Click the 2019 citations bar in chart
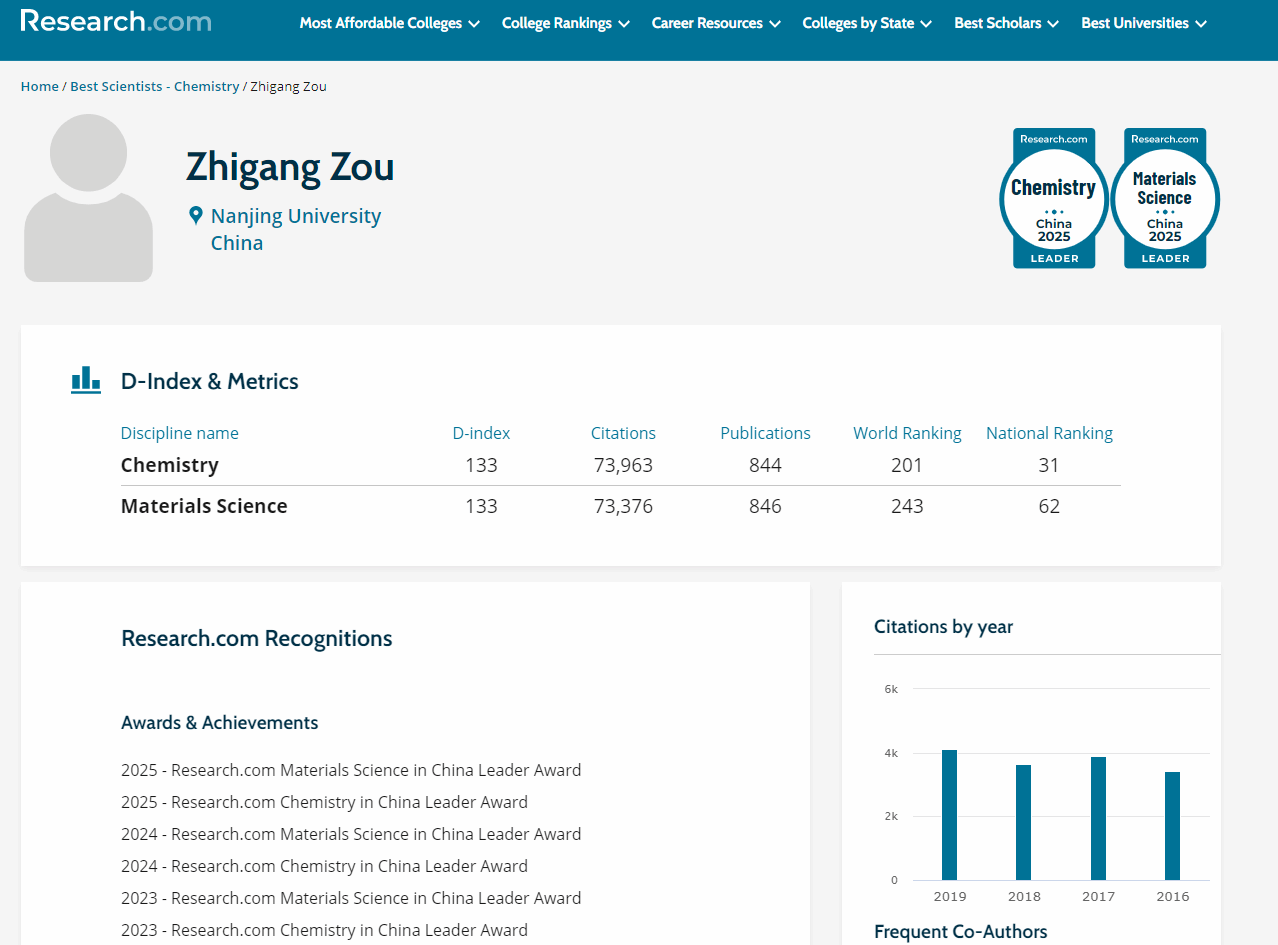The image size is (1278, 945). [x=949, y=815]
